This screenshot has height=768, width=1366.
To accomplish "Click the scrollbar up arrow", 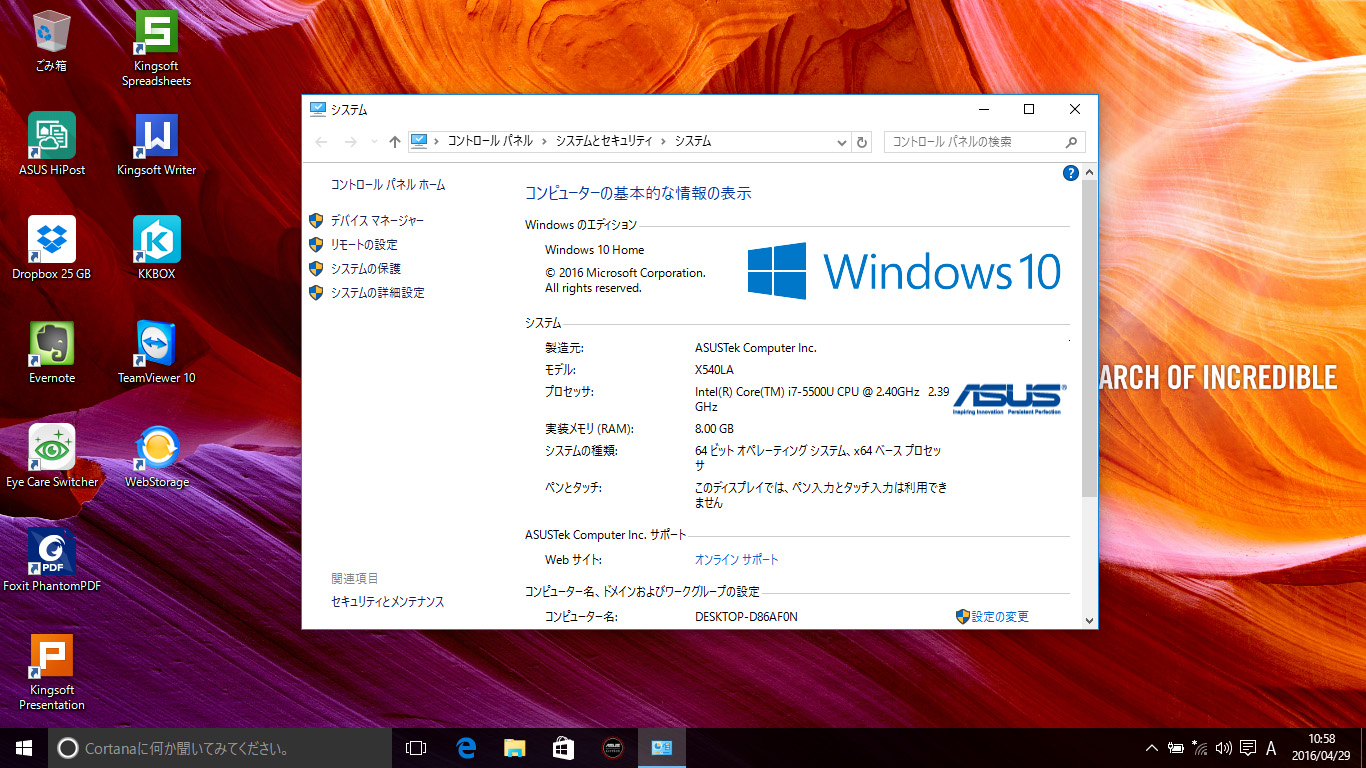I will pos(1090,173).
